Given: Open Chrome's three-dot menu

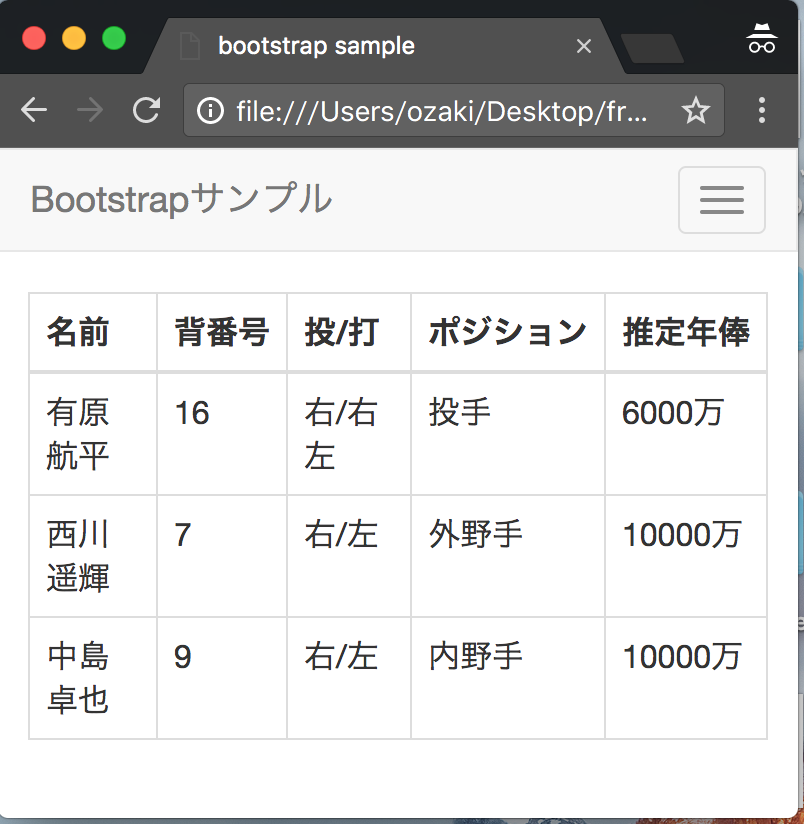Looking at the screenshot, I should [761, 110].
